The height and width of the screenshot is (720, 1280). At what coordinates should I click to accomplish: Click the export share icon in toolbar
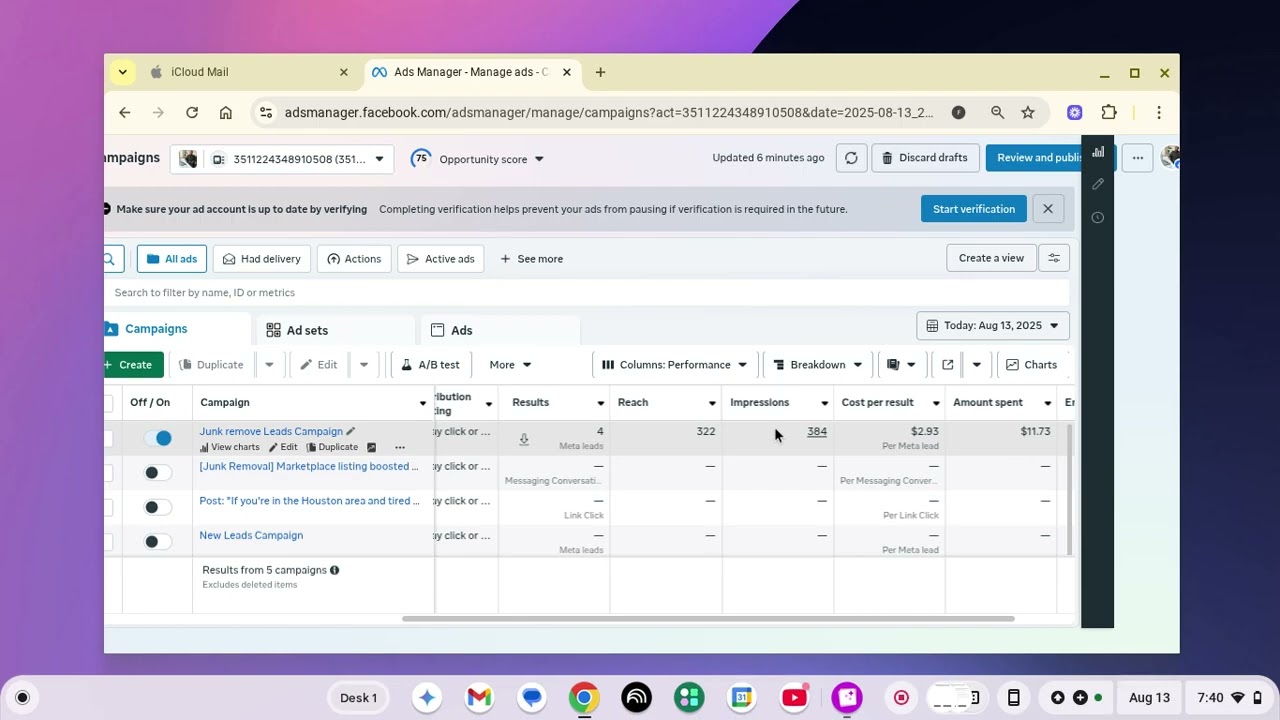948,365
